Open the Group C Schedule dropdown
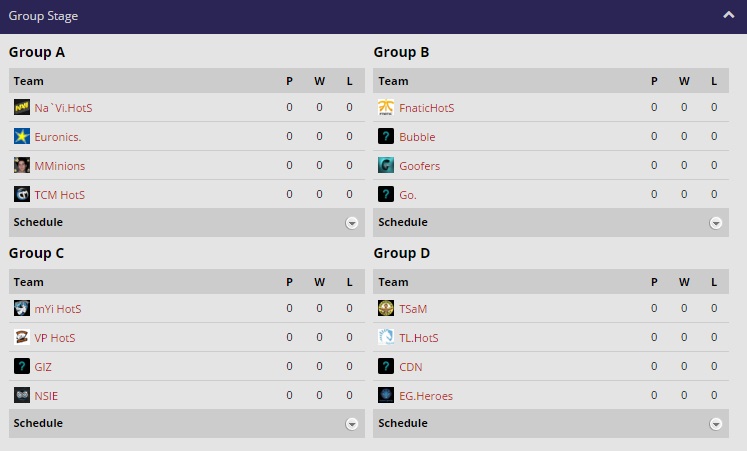747x451 pixels. pos(352,424)
